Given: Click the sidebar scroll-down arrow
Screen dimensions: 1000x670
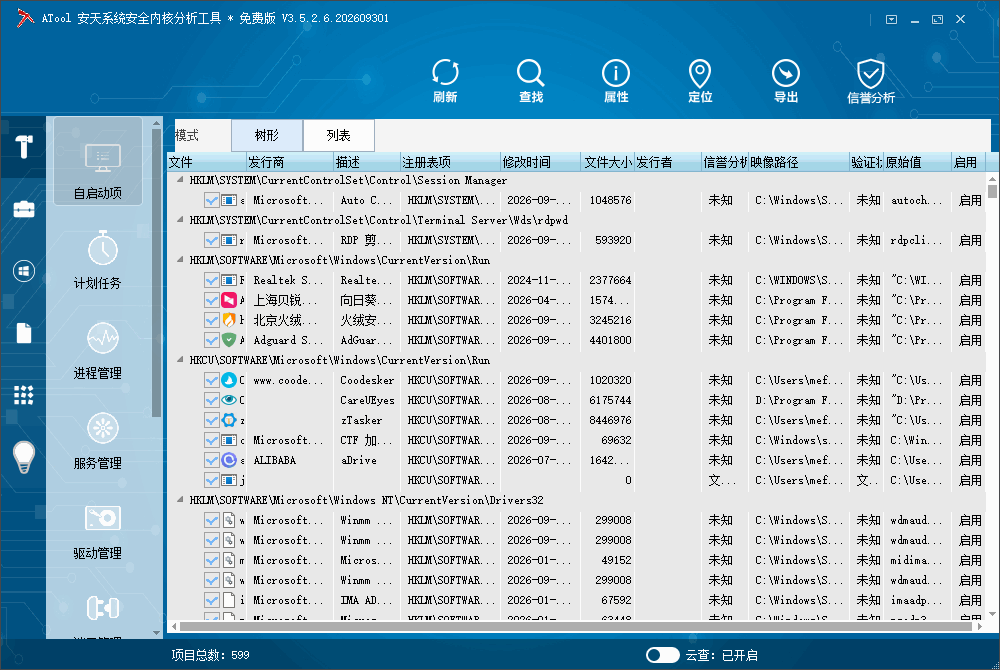Looking at the screenshot, I should point(157,633).
